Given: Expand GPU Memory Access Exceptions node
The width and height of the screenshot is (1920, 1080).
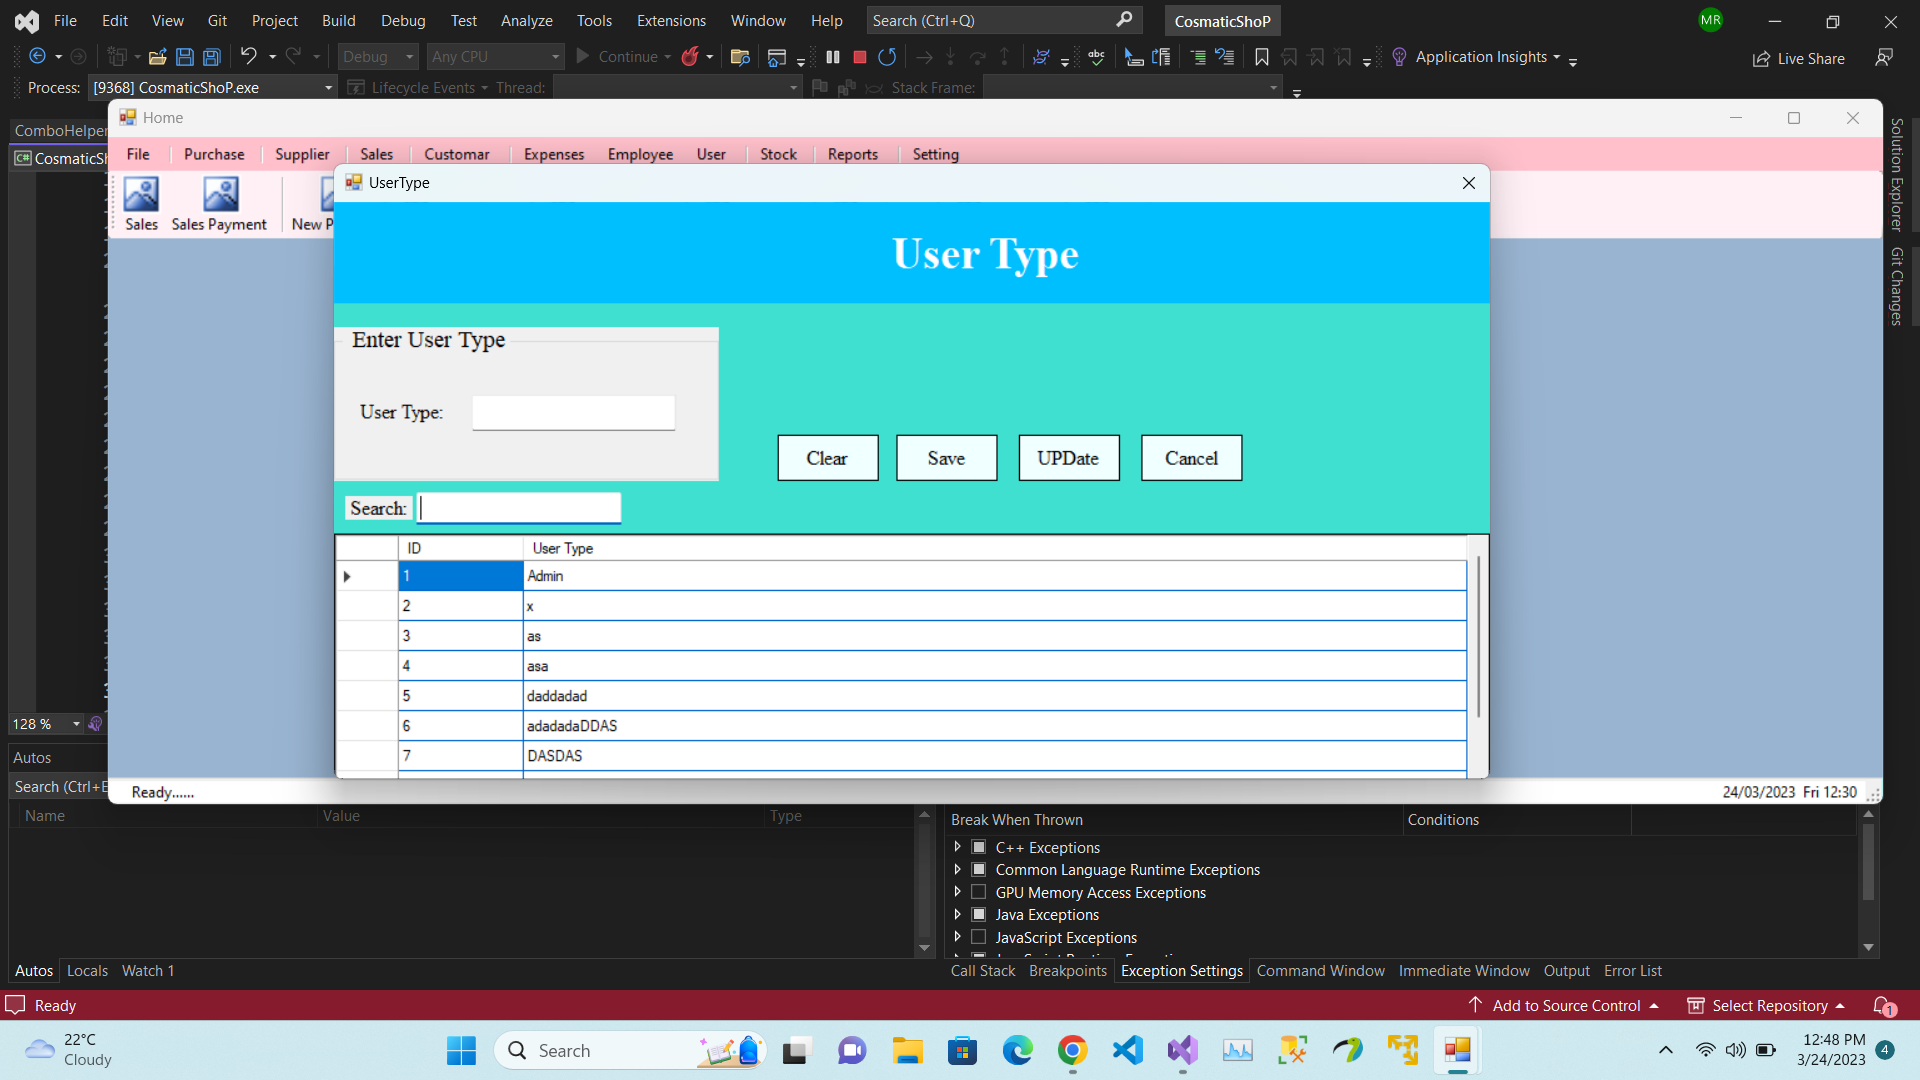Looking at the screenshot, I should click(957, 892).
